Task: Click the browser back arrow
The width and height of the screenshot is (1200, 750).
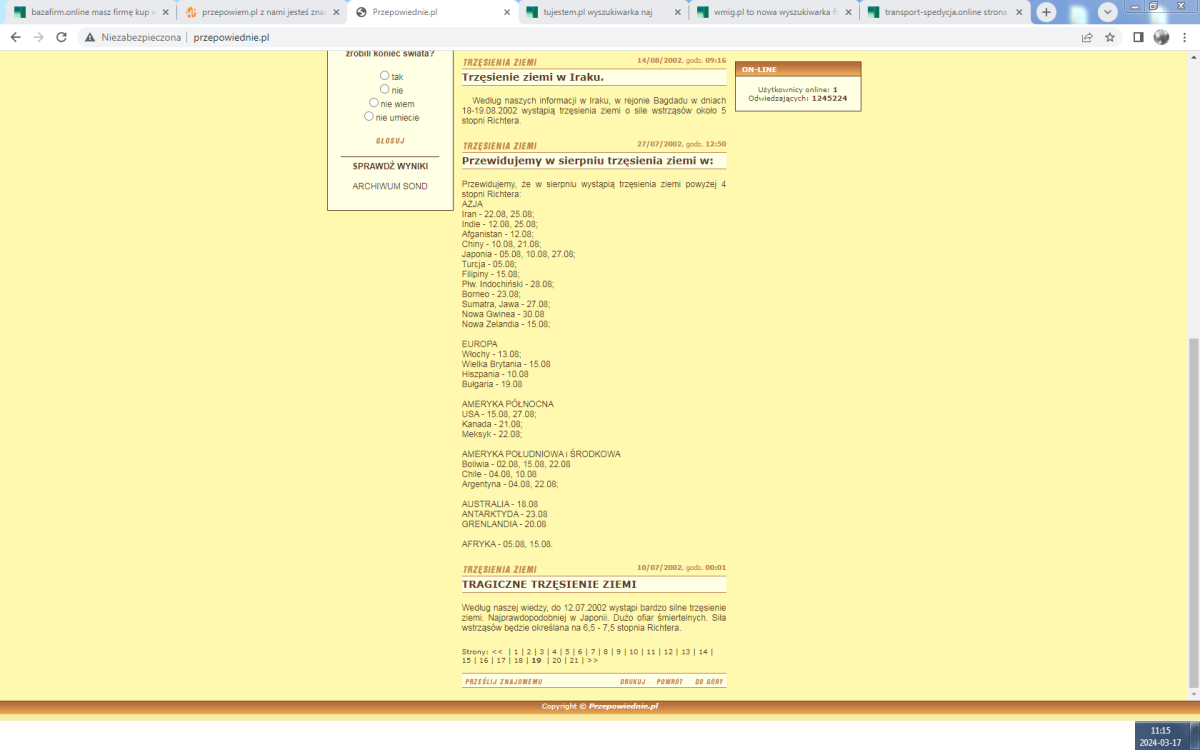Action: pos(15,37)
